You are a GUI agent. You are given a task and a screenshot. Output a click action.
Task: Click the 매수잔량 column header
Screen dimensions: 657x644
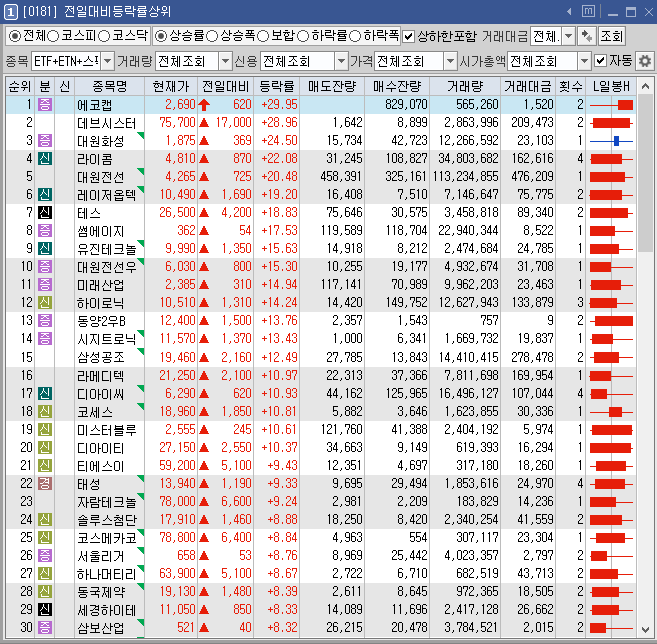397,86
